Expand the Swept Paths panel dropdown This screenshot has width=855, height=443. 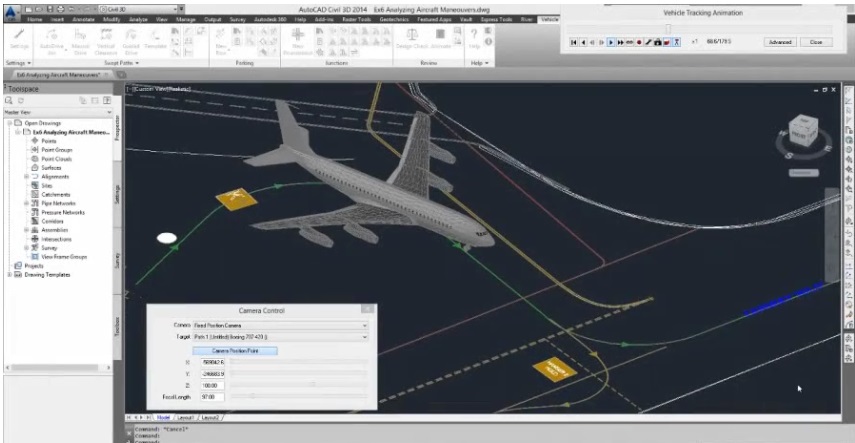click(122, 63)
